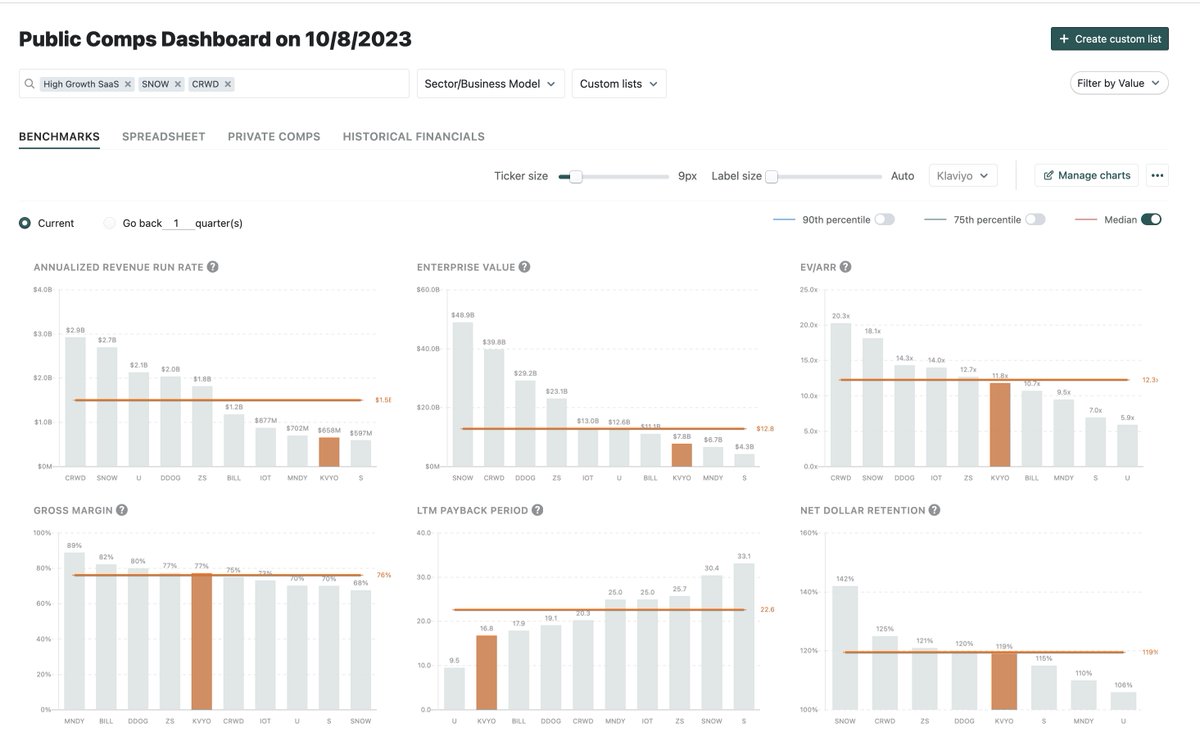This screenshot has width=1200, height=746.
Task: Open the Annualized Revenue Run Rate help icon
Action: point(211,266)
